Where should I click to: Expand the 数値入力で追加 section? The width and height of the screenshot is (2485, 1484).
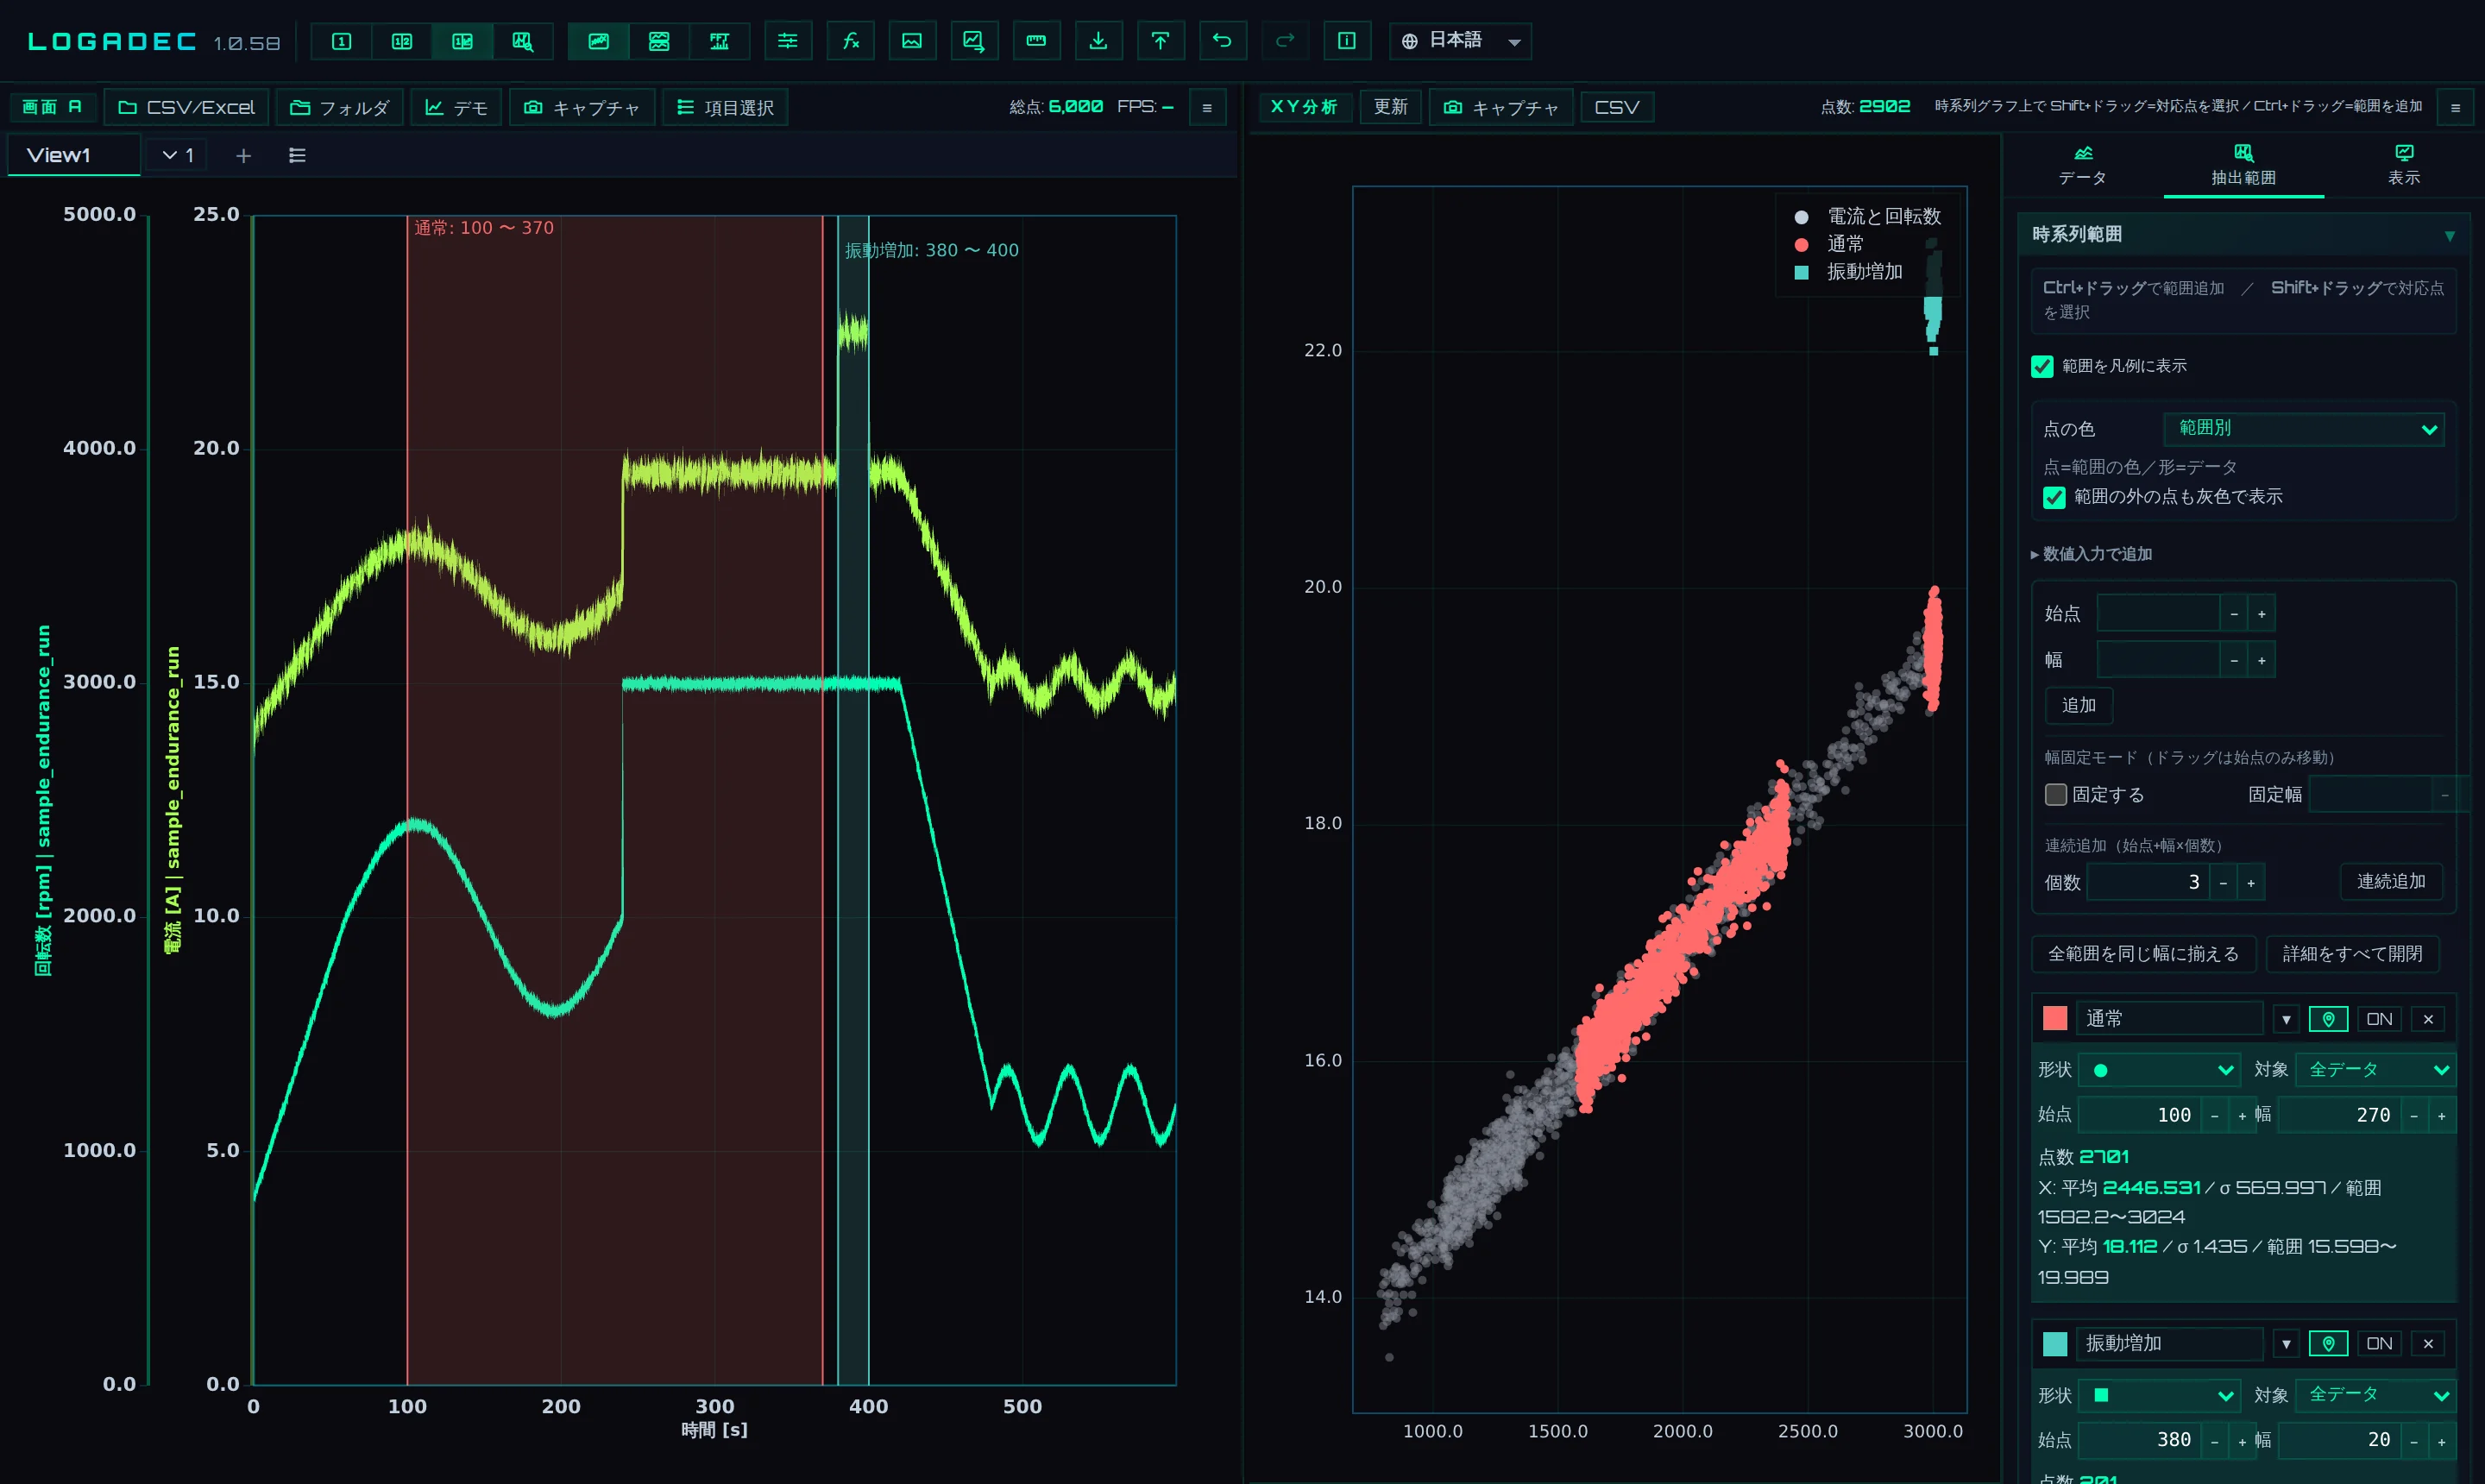click(2092, 554)
